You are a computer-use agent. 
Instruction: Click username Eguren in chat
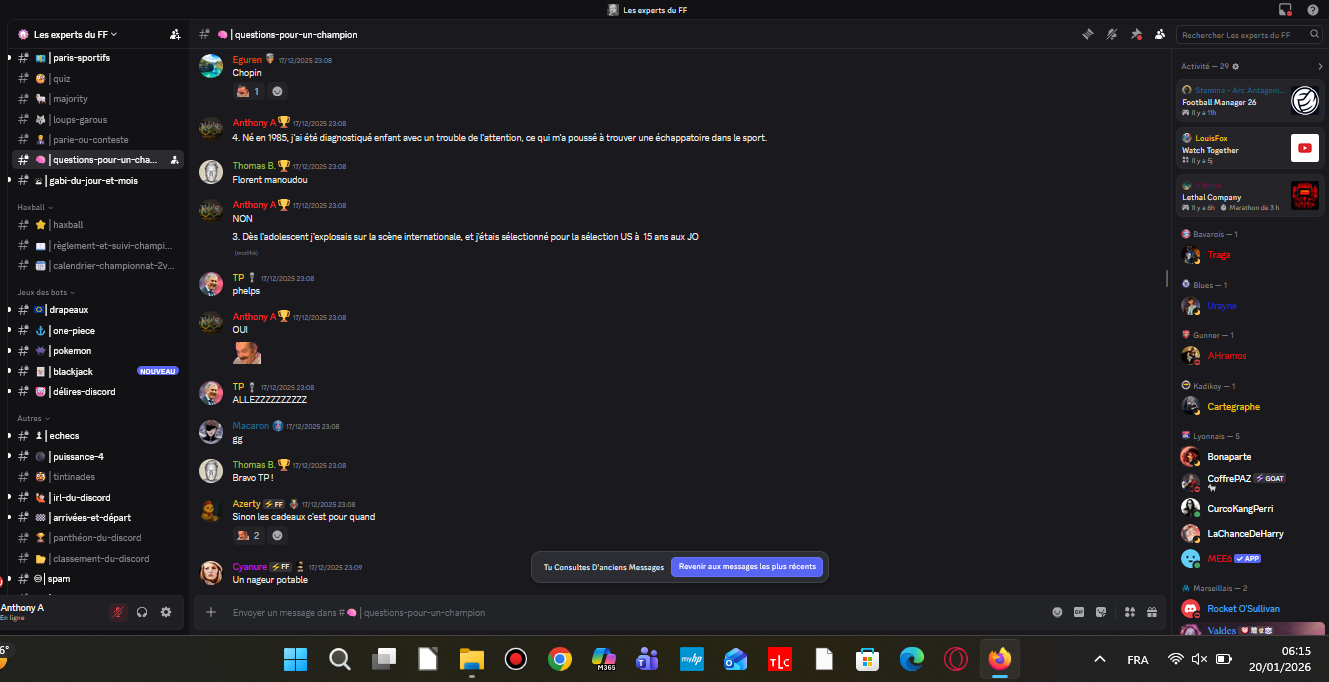(x=247, y=60)
